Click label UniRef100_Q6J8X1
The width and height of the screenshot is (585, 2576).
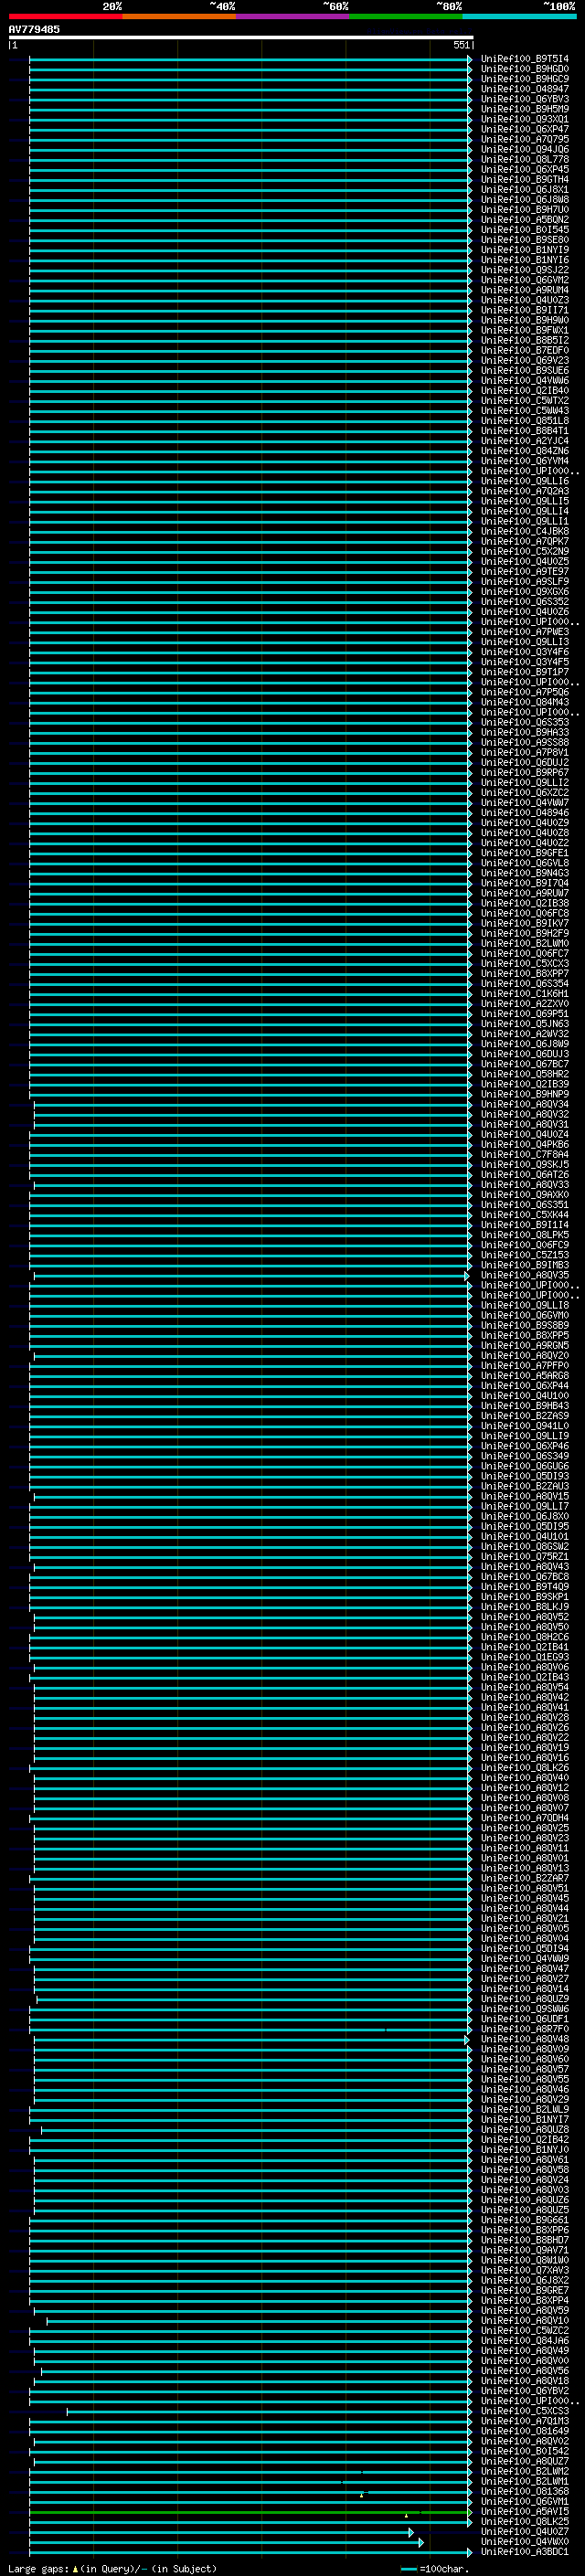point(524,189)
